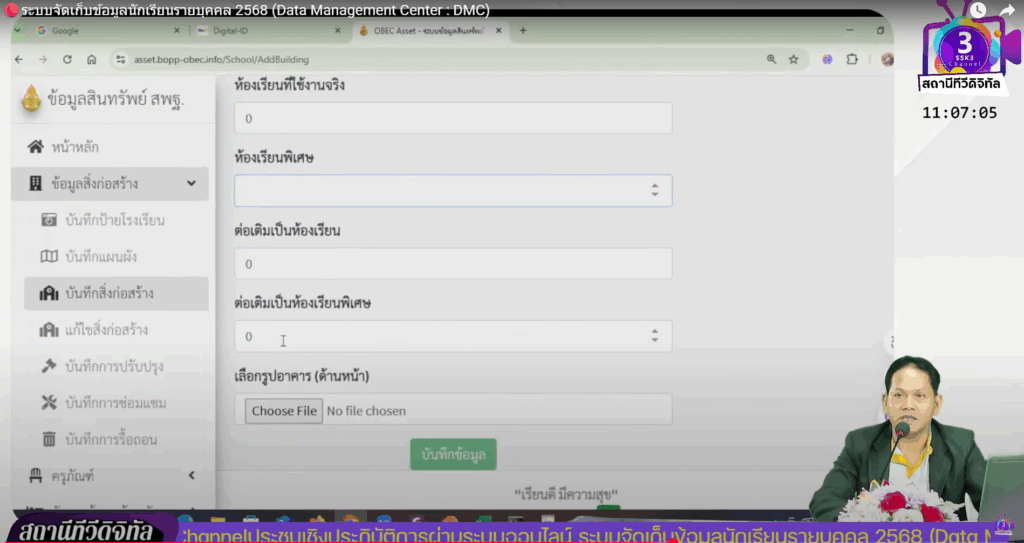The height and width of the screenshot is (543, 1024).
Task: Click the trash icon for บันทึกการรื้อถอน
Action: point(48,439)
